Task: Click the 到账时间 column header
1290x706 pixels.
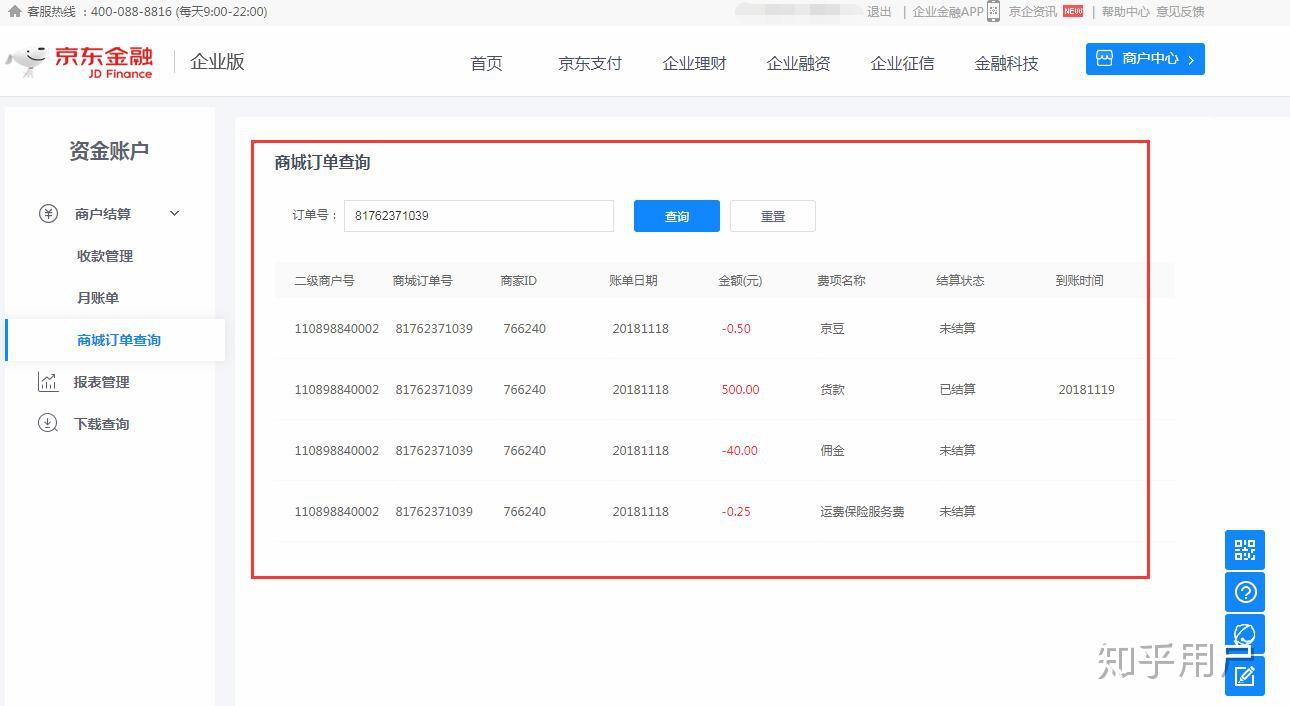Action: point(1079,281)
